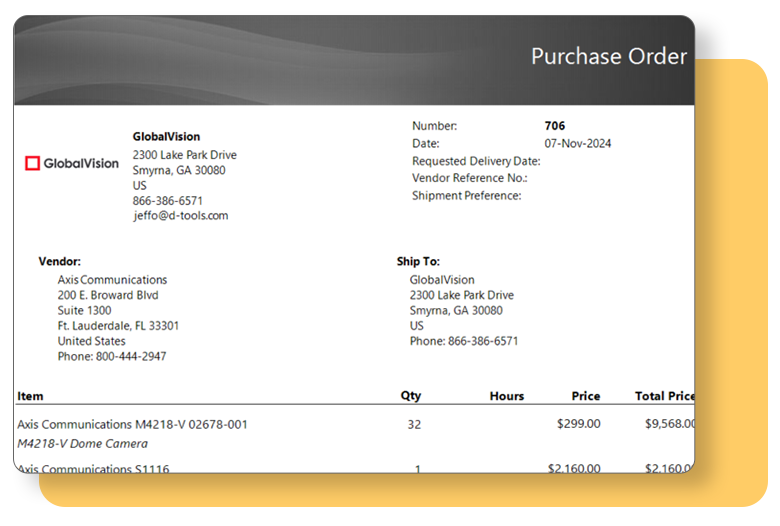The width and height of the screenshot is (780, 526).
Task: Click the 'Vendor:' section heading
Action: coord(60,261)
